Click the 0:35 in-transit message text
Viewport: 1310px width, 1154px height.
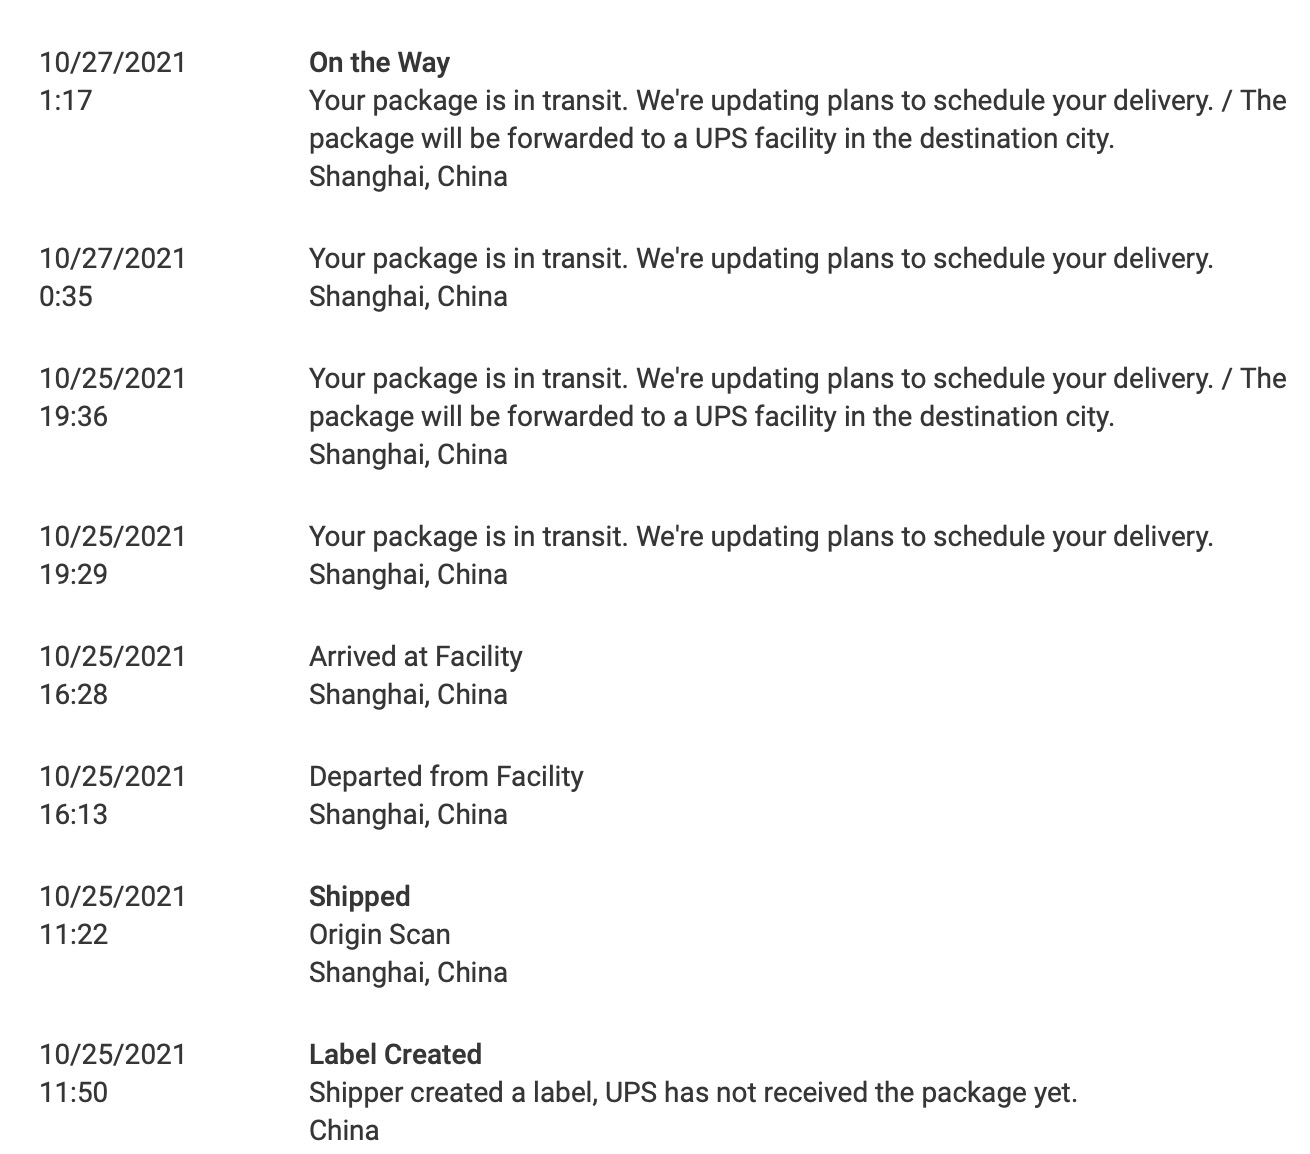(761, 258)
